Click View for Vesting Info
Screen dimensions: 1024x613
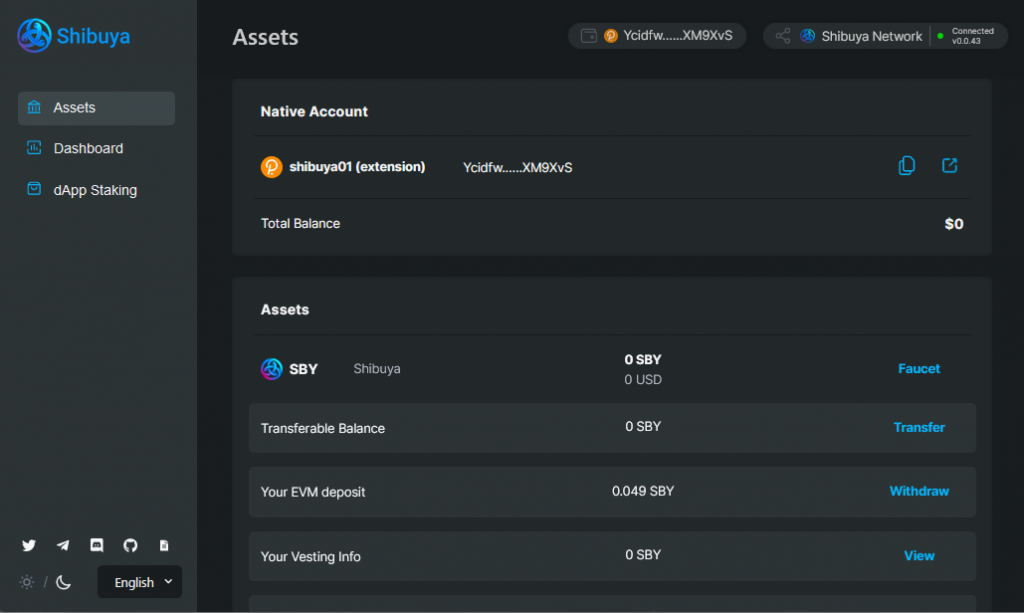click(918, 555)
